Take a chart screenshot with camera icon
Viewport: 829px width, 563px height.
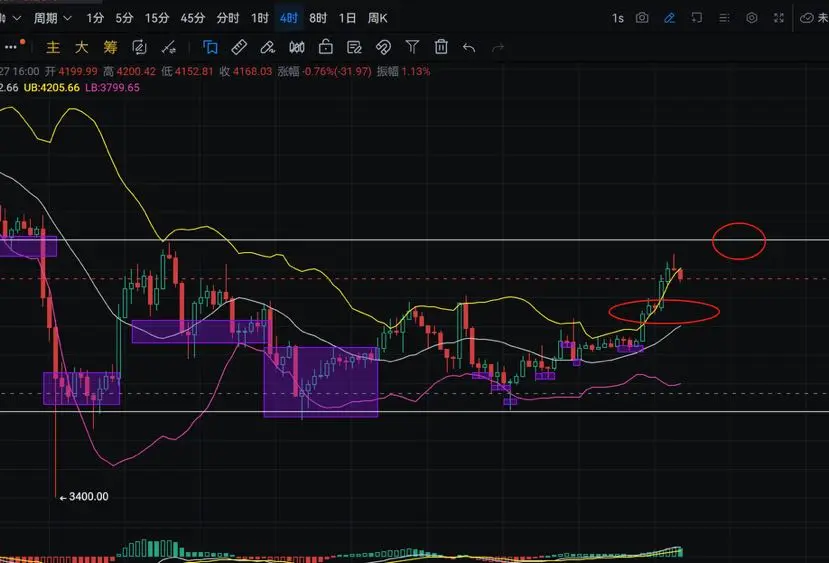pyautogui.click(x=642, y=18)
